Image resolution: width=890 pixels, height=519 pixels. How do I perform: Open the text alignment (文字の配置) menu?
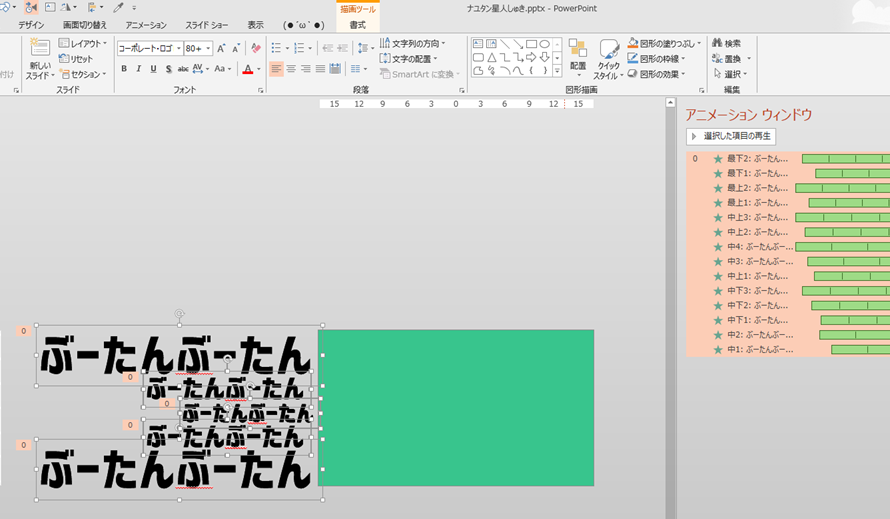point(408,59)
